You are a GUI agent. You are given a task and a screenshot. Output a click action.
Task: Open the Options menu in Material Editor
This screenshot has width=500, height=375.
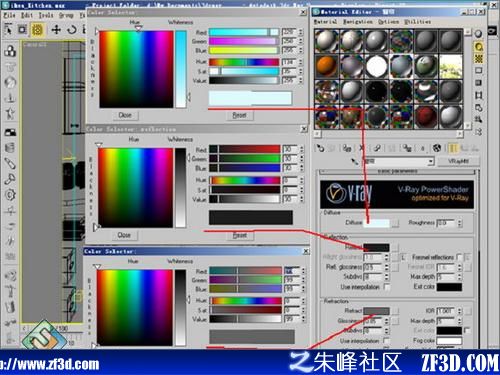point(388,22)
